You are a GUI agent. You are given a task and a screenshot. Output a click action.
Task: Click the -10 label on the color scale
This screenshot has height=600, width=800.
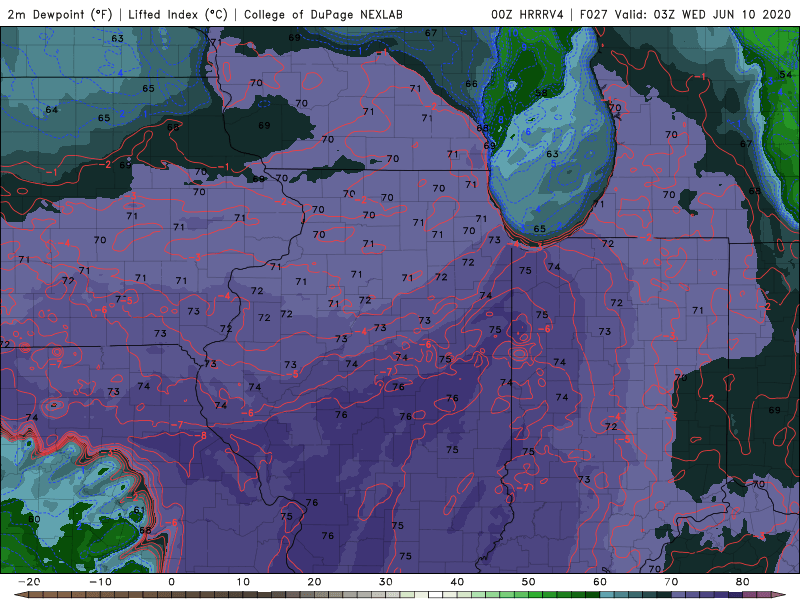(100, 582)
